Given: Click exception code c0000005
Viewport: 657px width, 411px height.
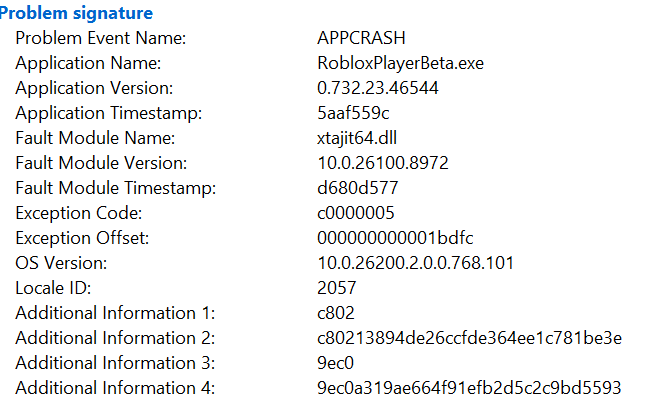Looking at the screenshot, I should [x=356, y=213].
